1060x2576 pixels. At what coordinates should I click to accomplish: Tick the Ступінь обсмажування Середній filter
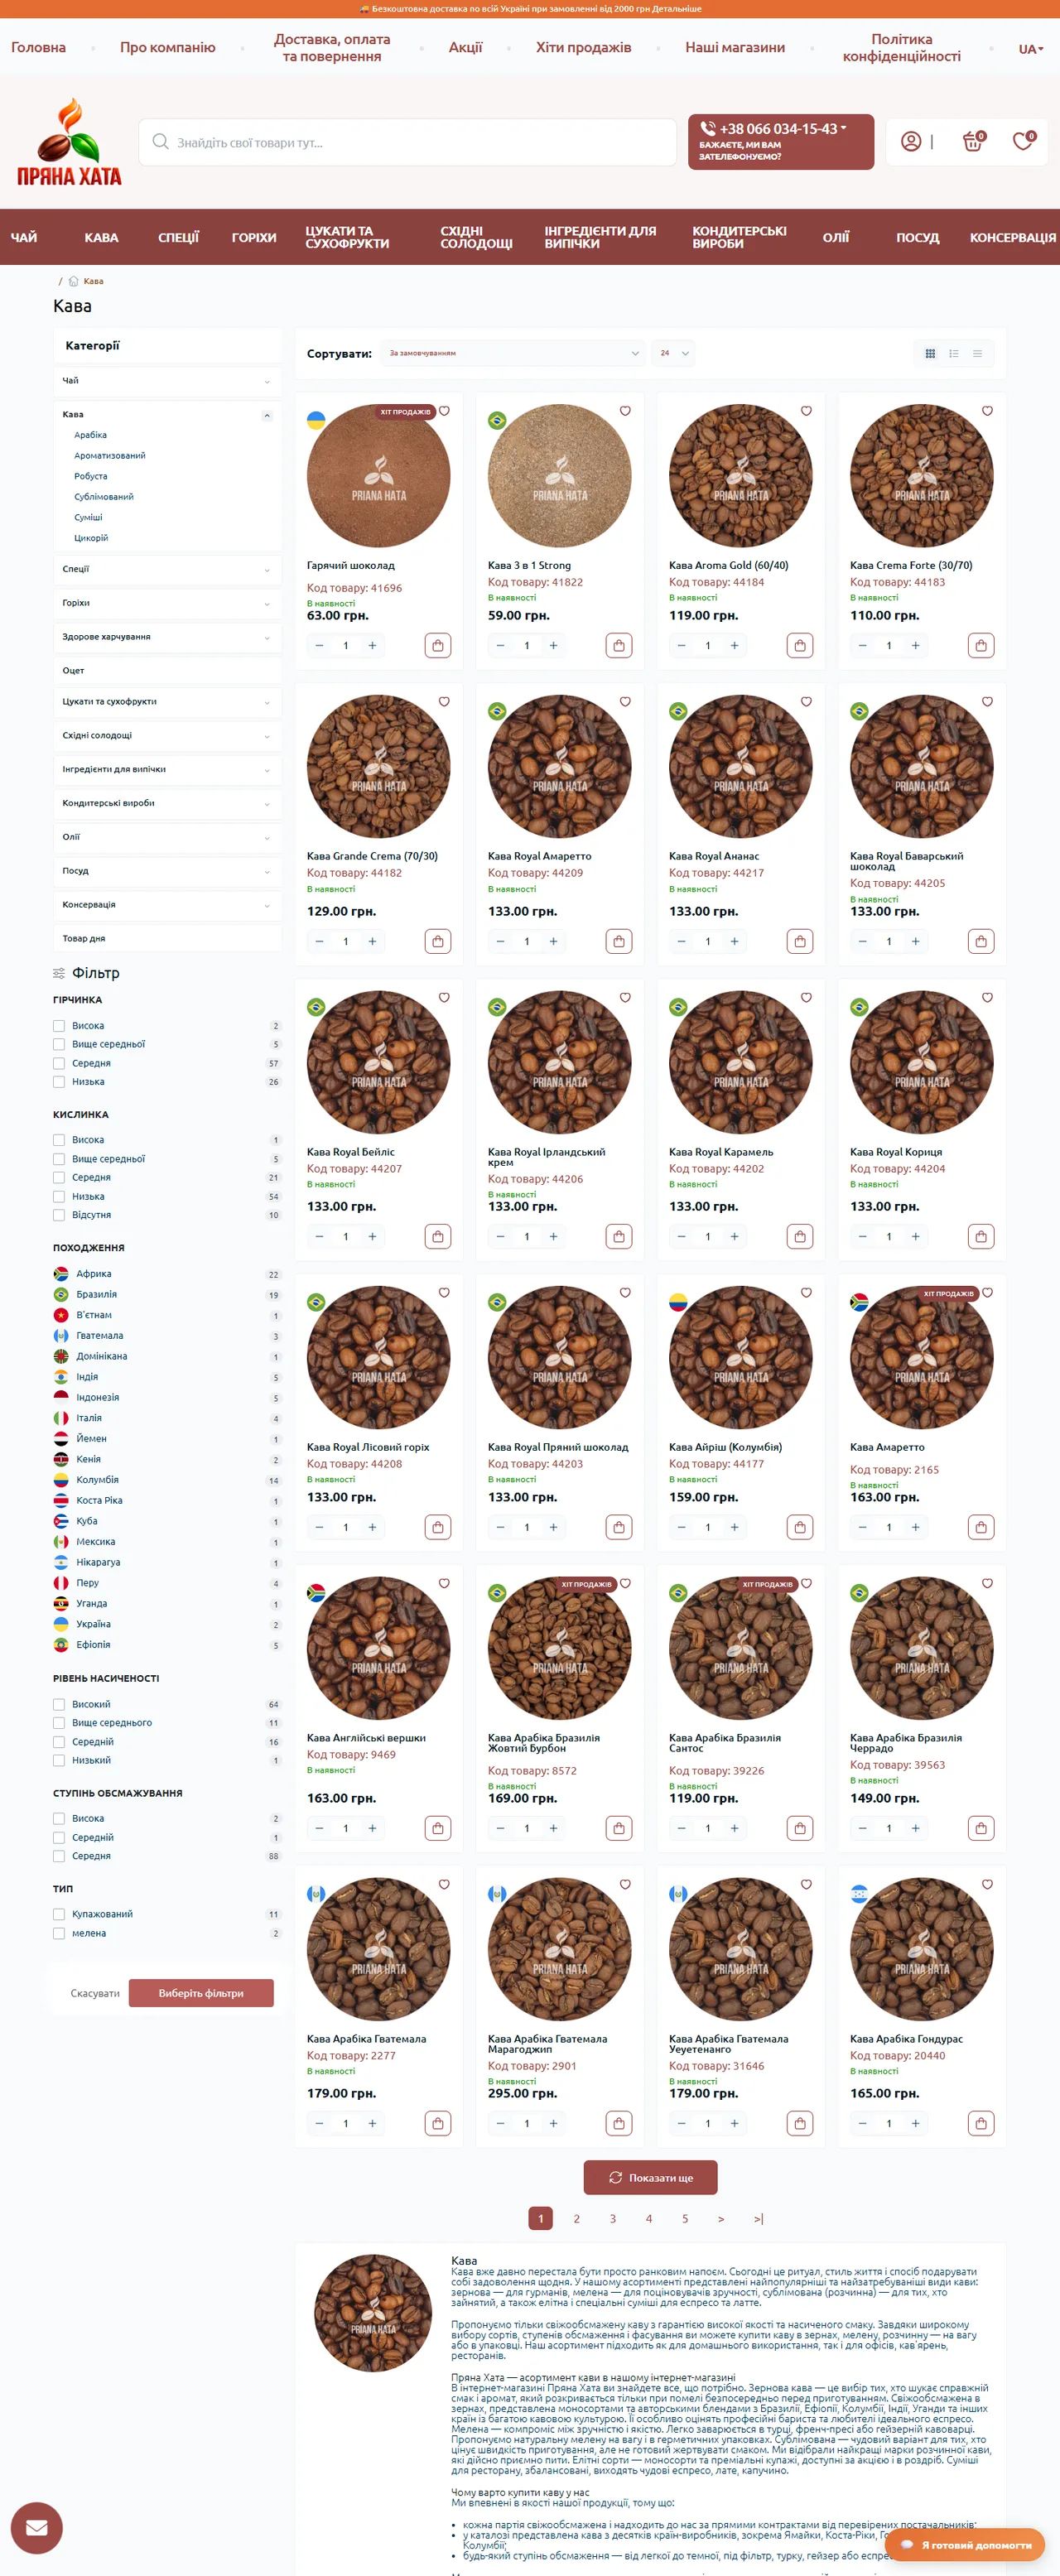pyautogui.click(x=59, y=1837)
